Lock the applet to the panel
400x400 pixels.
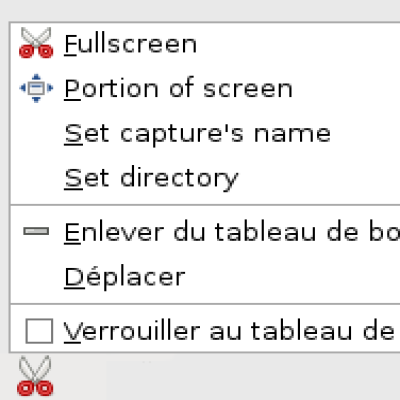click(x=205, y=331)
